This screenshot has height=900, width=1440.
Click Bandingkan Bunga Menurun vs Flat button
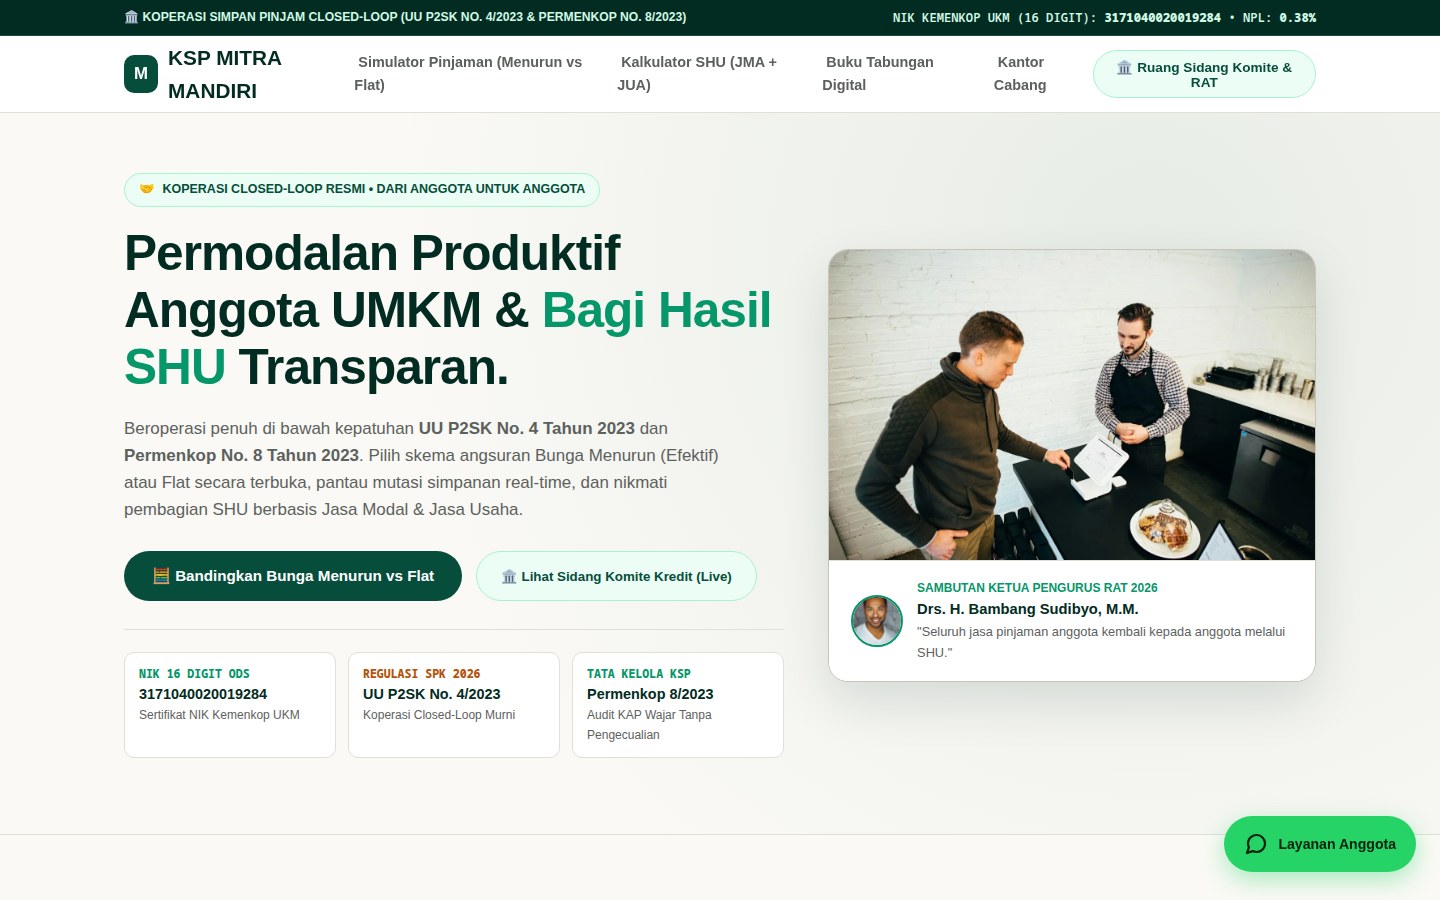tap(293, 576)
